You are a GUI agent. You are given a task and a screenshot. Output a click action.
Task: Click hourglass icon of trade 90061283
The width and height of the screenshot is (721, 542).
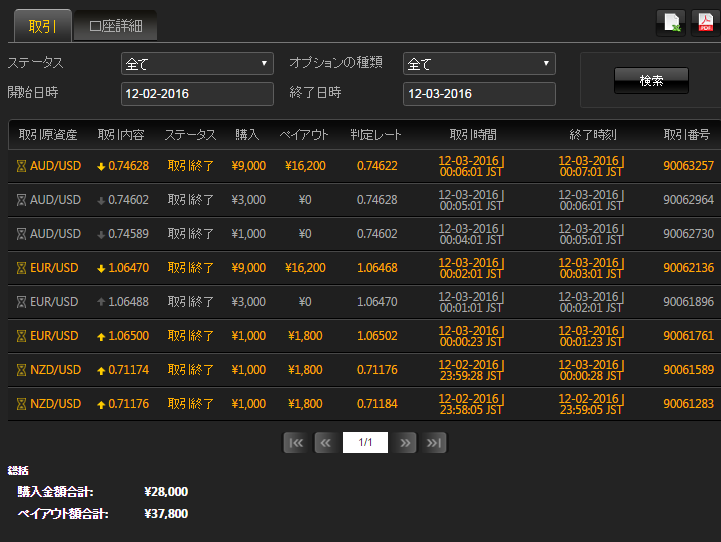point(21,404)
